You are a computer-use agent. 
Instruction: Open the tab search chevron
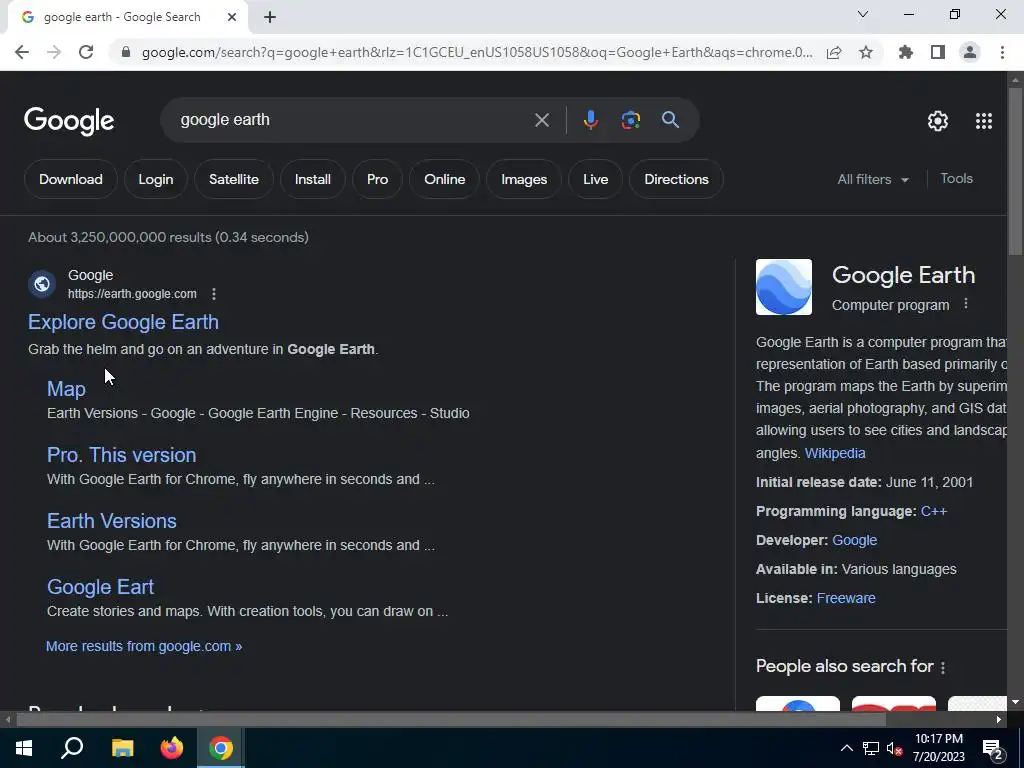(x=863, y=14)
